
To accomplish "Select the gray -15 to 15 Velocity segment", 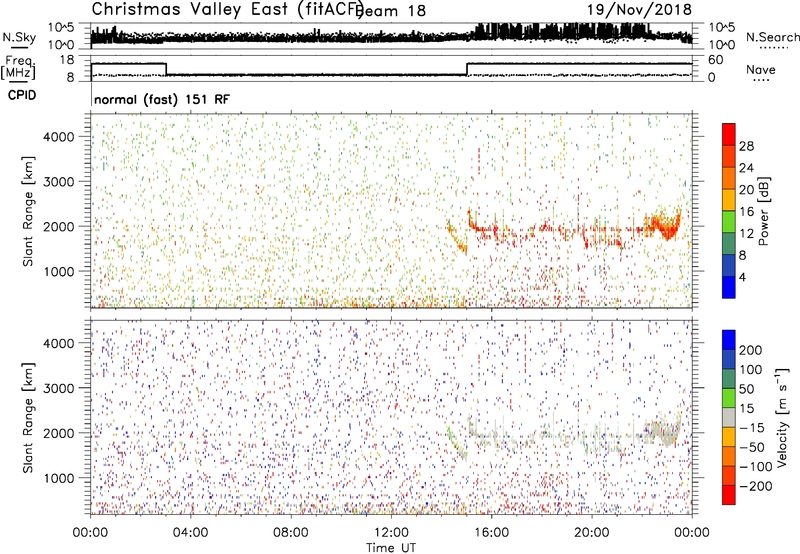I will pos(729,418).
